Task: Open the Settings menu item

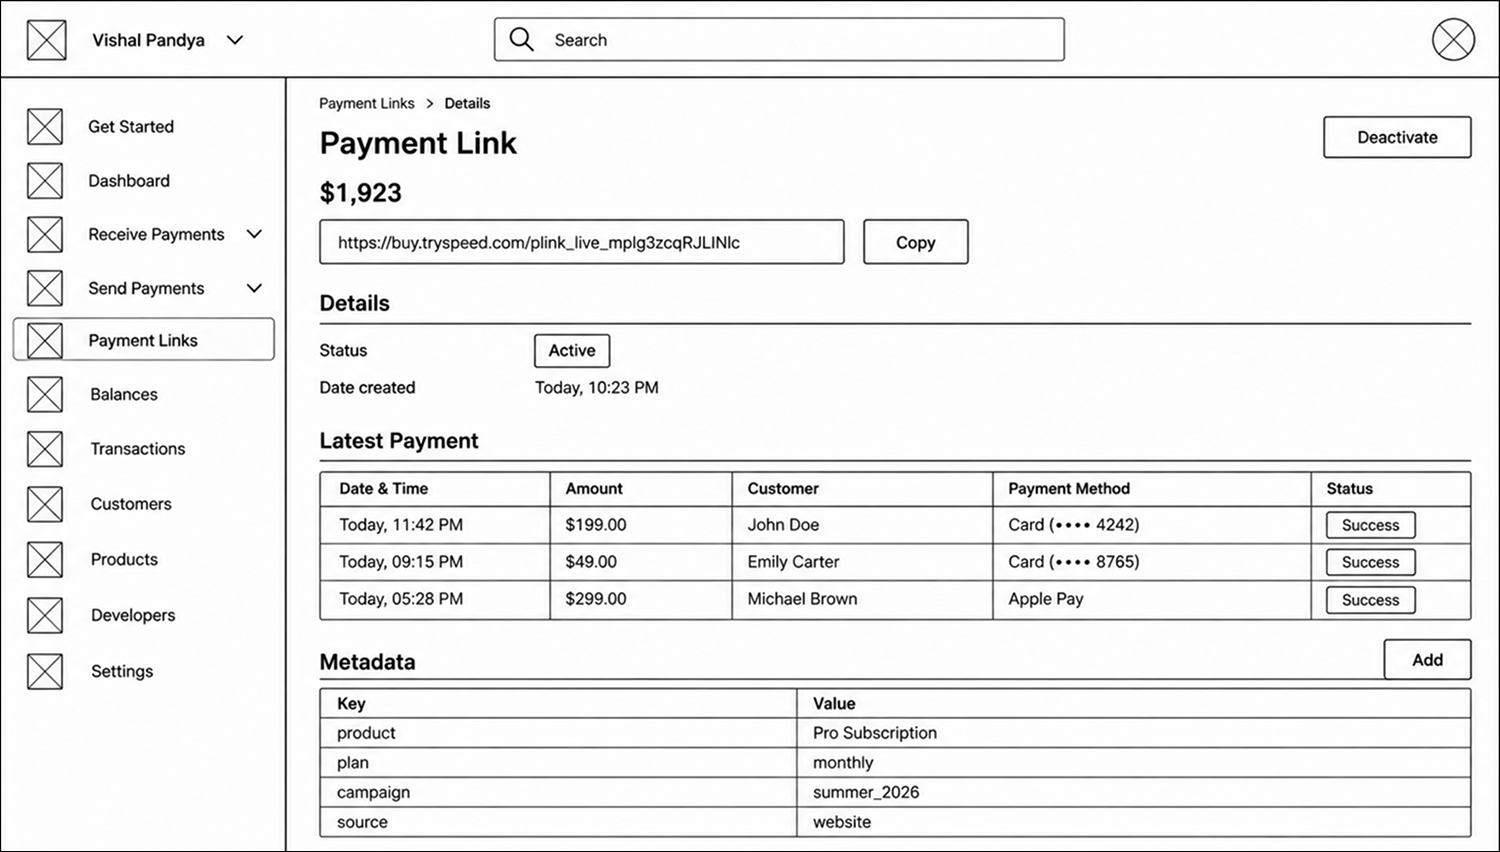Action: pyautogui.click(x=122, y=671)
